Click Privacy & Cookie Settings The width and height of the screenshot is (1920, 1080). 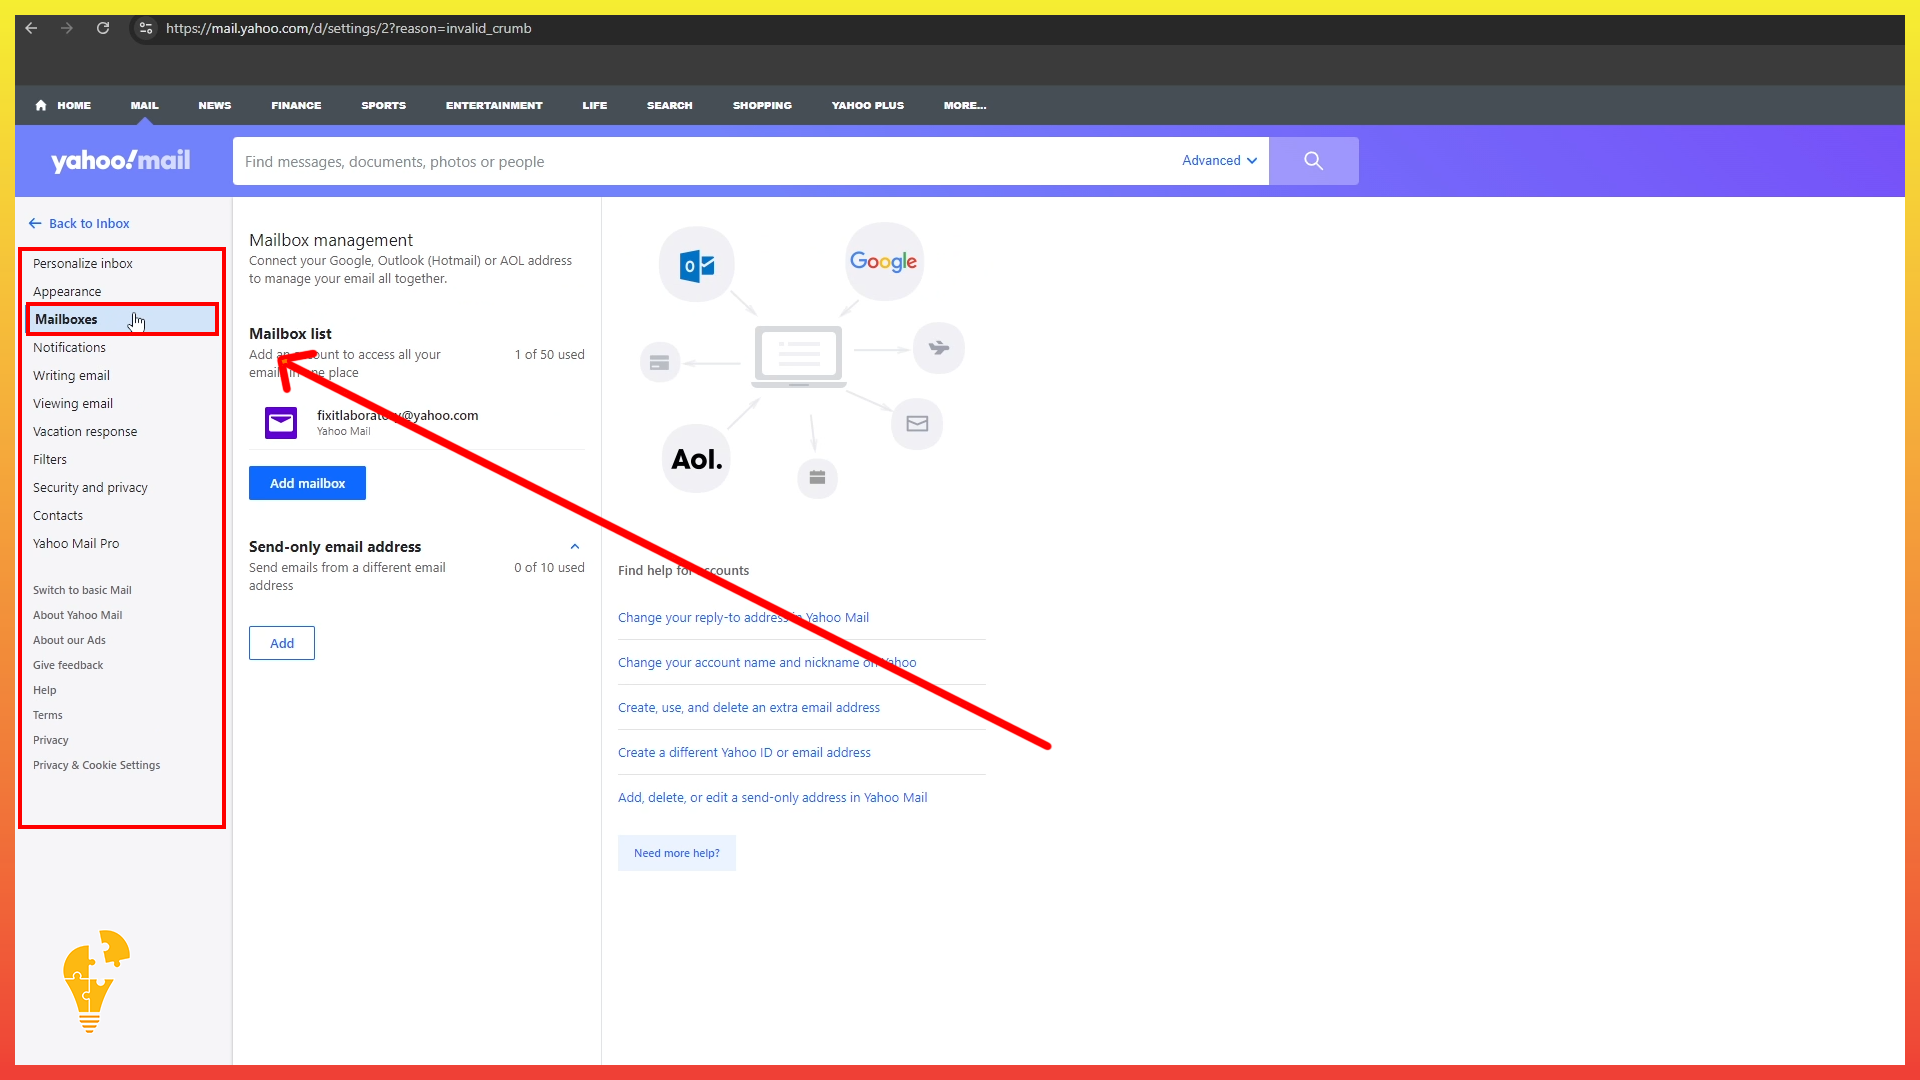point(96,765)
